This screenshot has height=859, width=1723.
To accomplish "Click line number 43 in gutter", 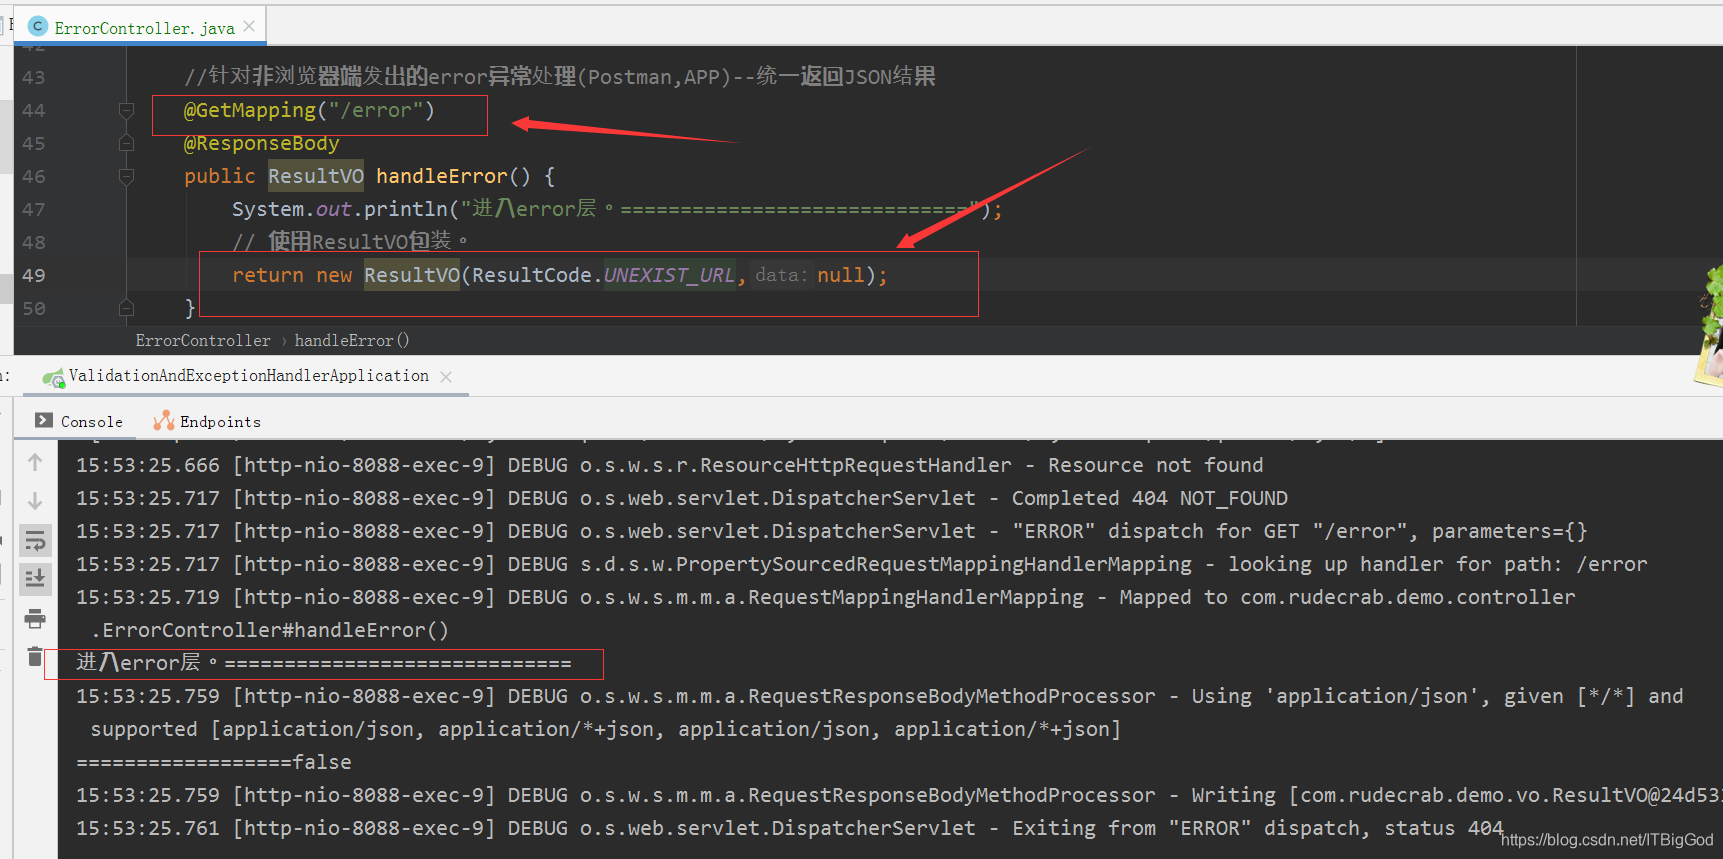I will coord(33,77).
